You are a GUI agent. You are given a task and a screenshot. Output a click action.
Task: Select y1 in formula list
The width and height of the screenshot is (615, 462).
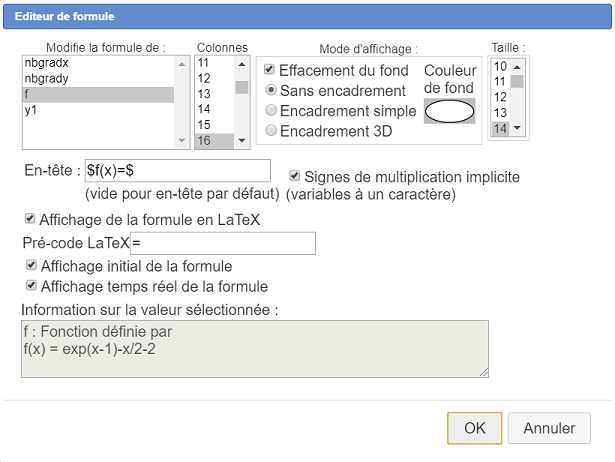pyautogui.click(x=98, y=110)
